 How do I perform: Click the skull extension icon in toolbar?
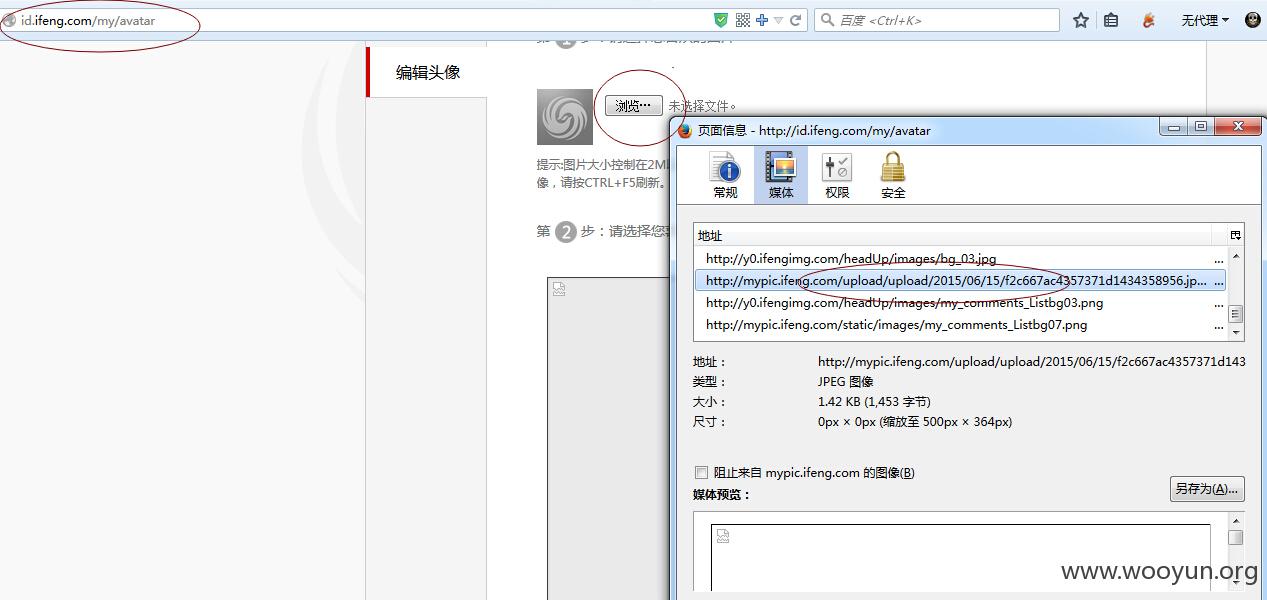pos(1253,20)
